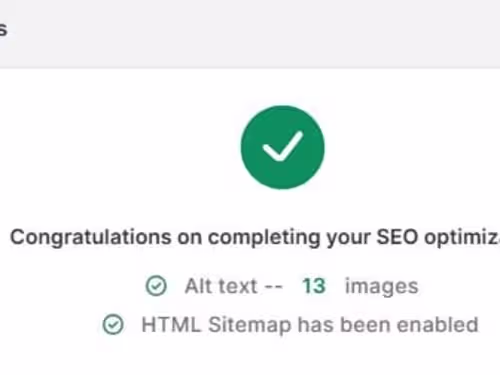Click the word 'completing' in the heading
The width and height of the screenshot is (500, 375).
(264, 238)
